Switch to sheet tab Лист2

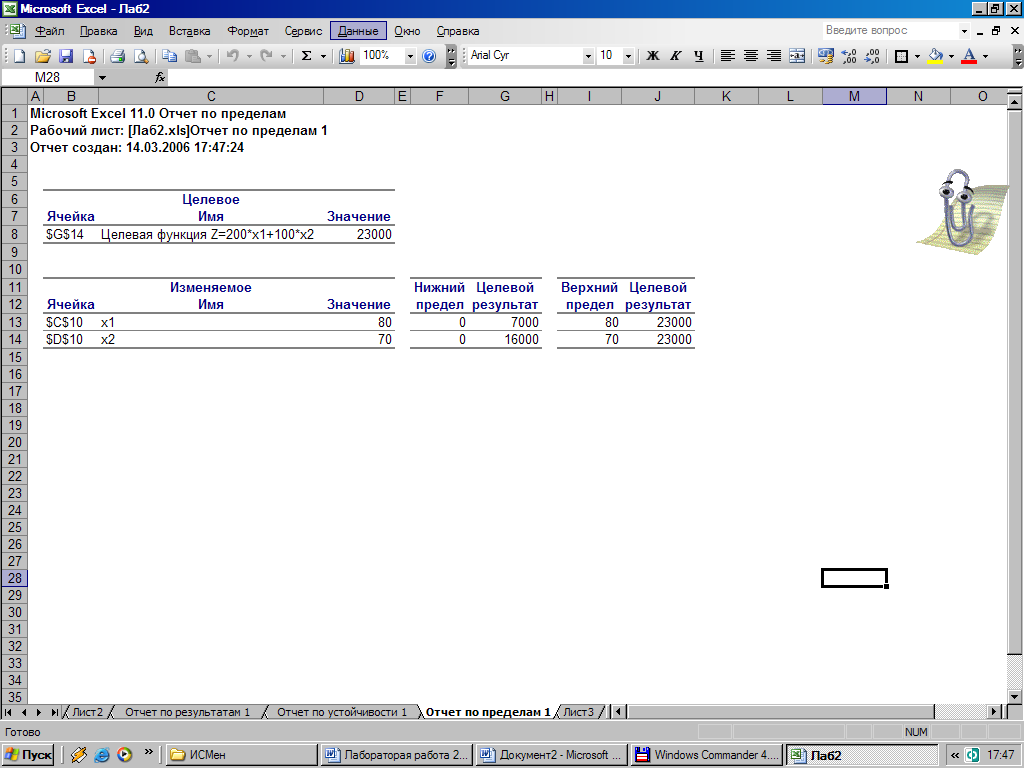88,712
